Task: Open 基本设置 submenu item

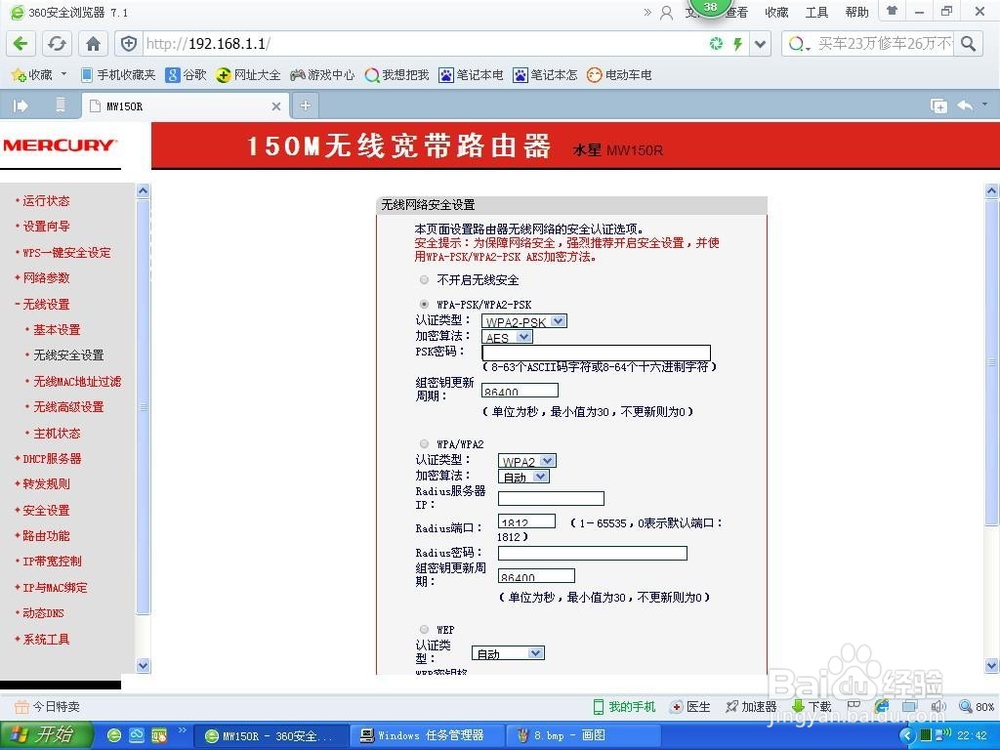Action: click(57, 330)
